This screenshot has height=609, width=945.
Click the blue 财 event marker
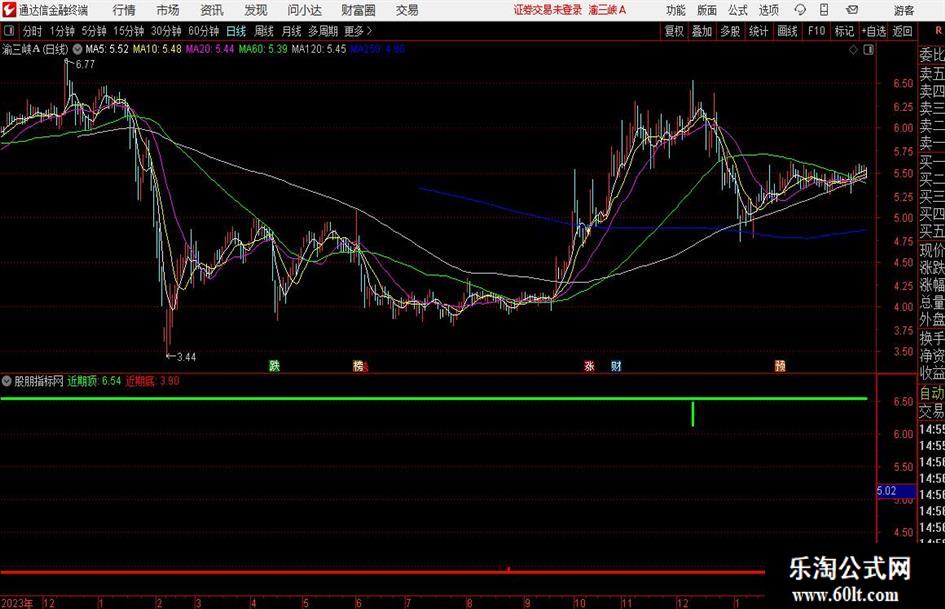[616, 365]
